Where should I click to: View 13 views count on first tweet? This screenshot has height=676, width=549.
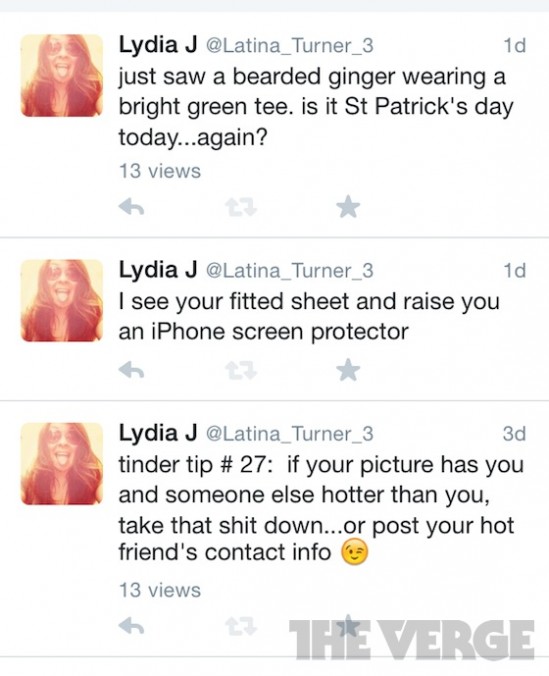[160, 171]
